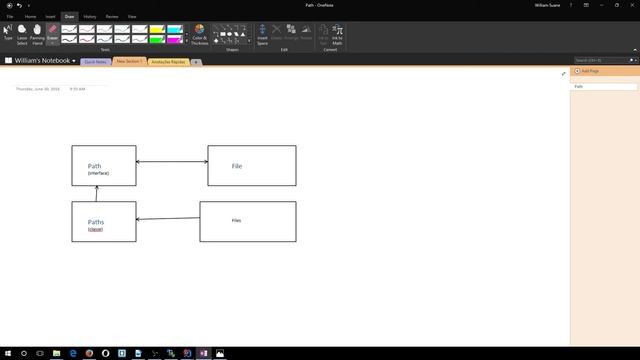
Task: Click the Eraser tool icon
Action: click(52, 29)
